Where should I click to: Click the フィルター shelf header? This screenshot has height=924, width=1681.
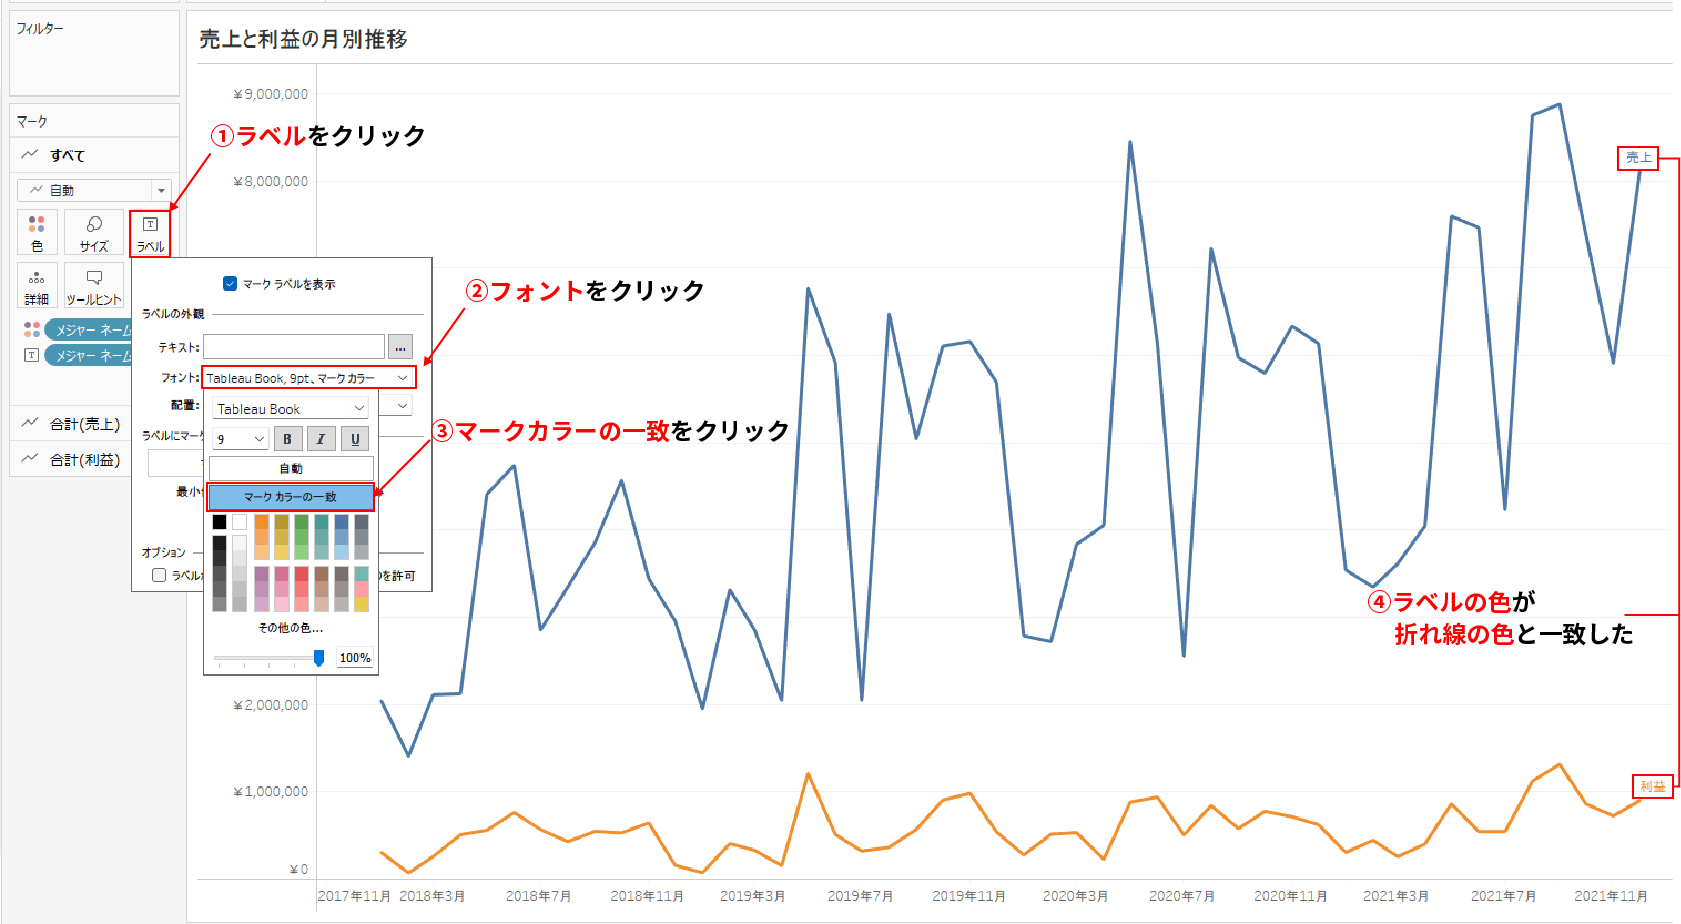(x=40, y=28)
